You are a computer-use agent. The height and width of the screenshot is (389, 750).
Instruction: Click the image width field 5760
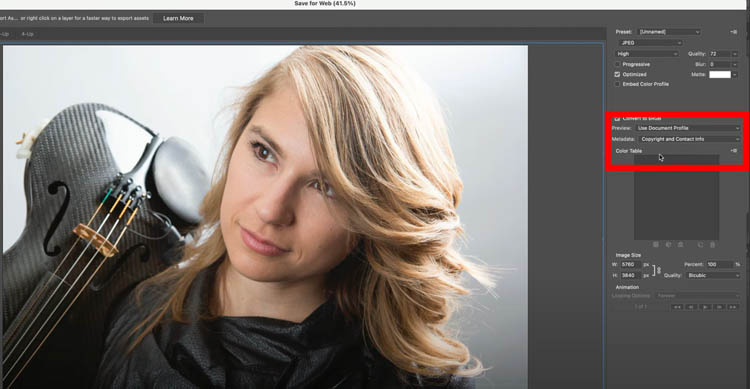coord(630,265)
